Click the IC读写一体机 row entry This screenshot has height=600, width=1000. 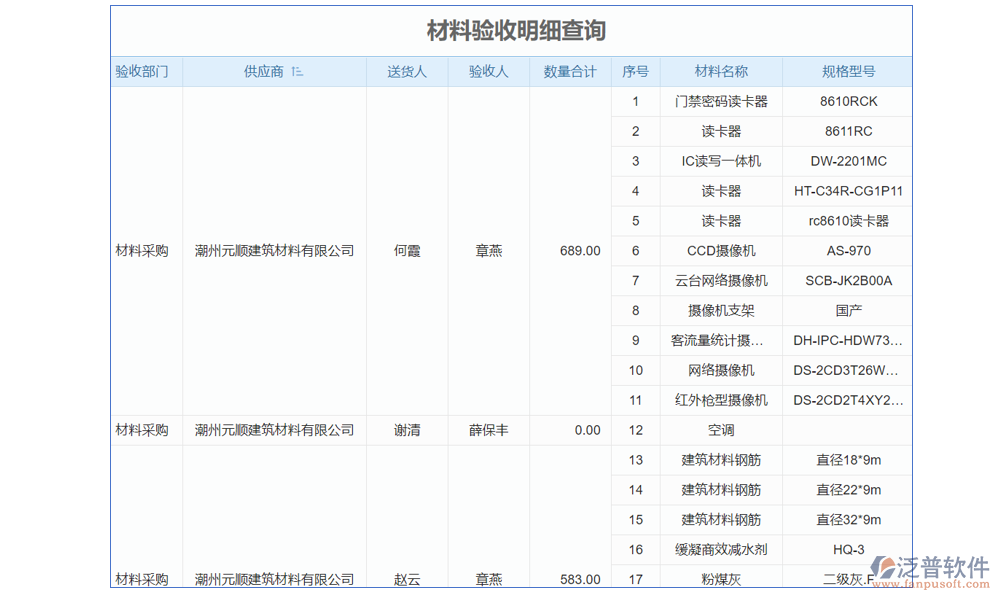[721, 161]
